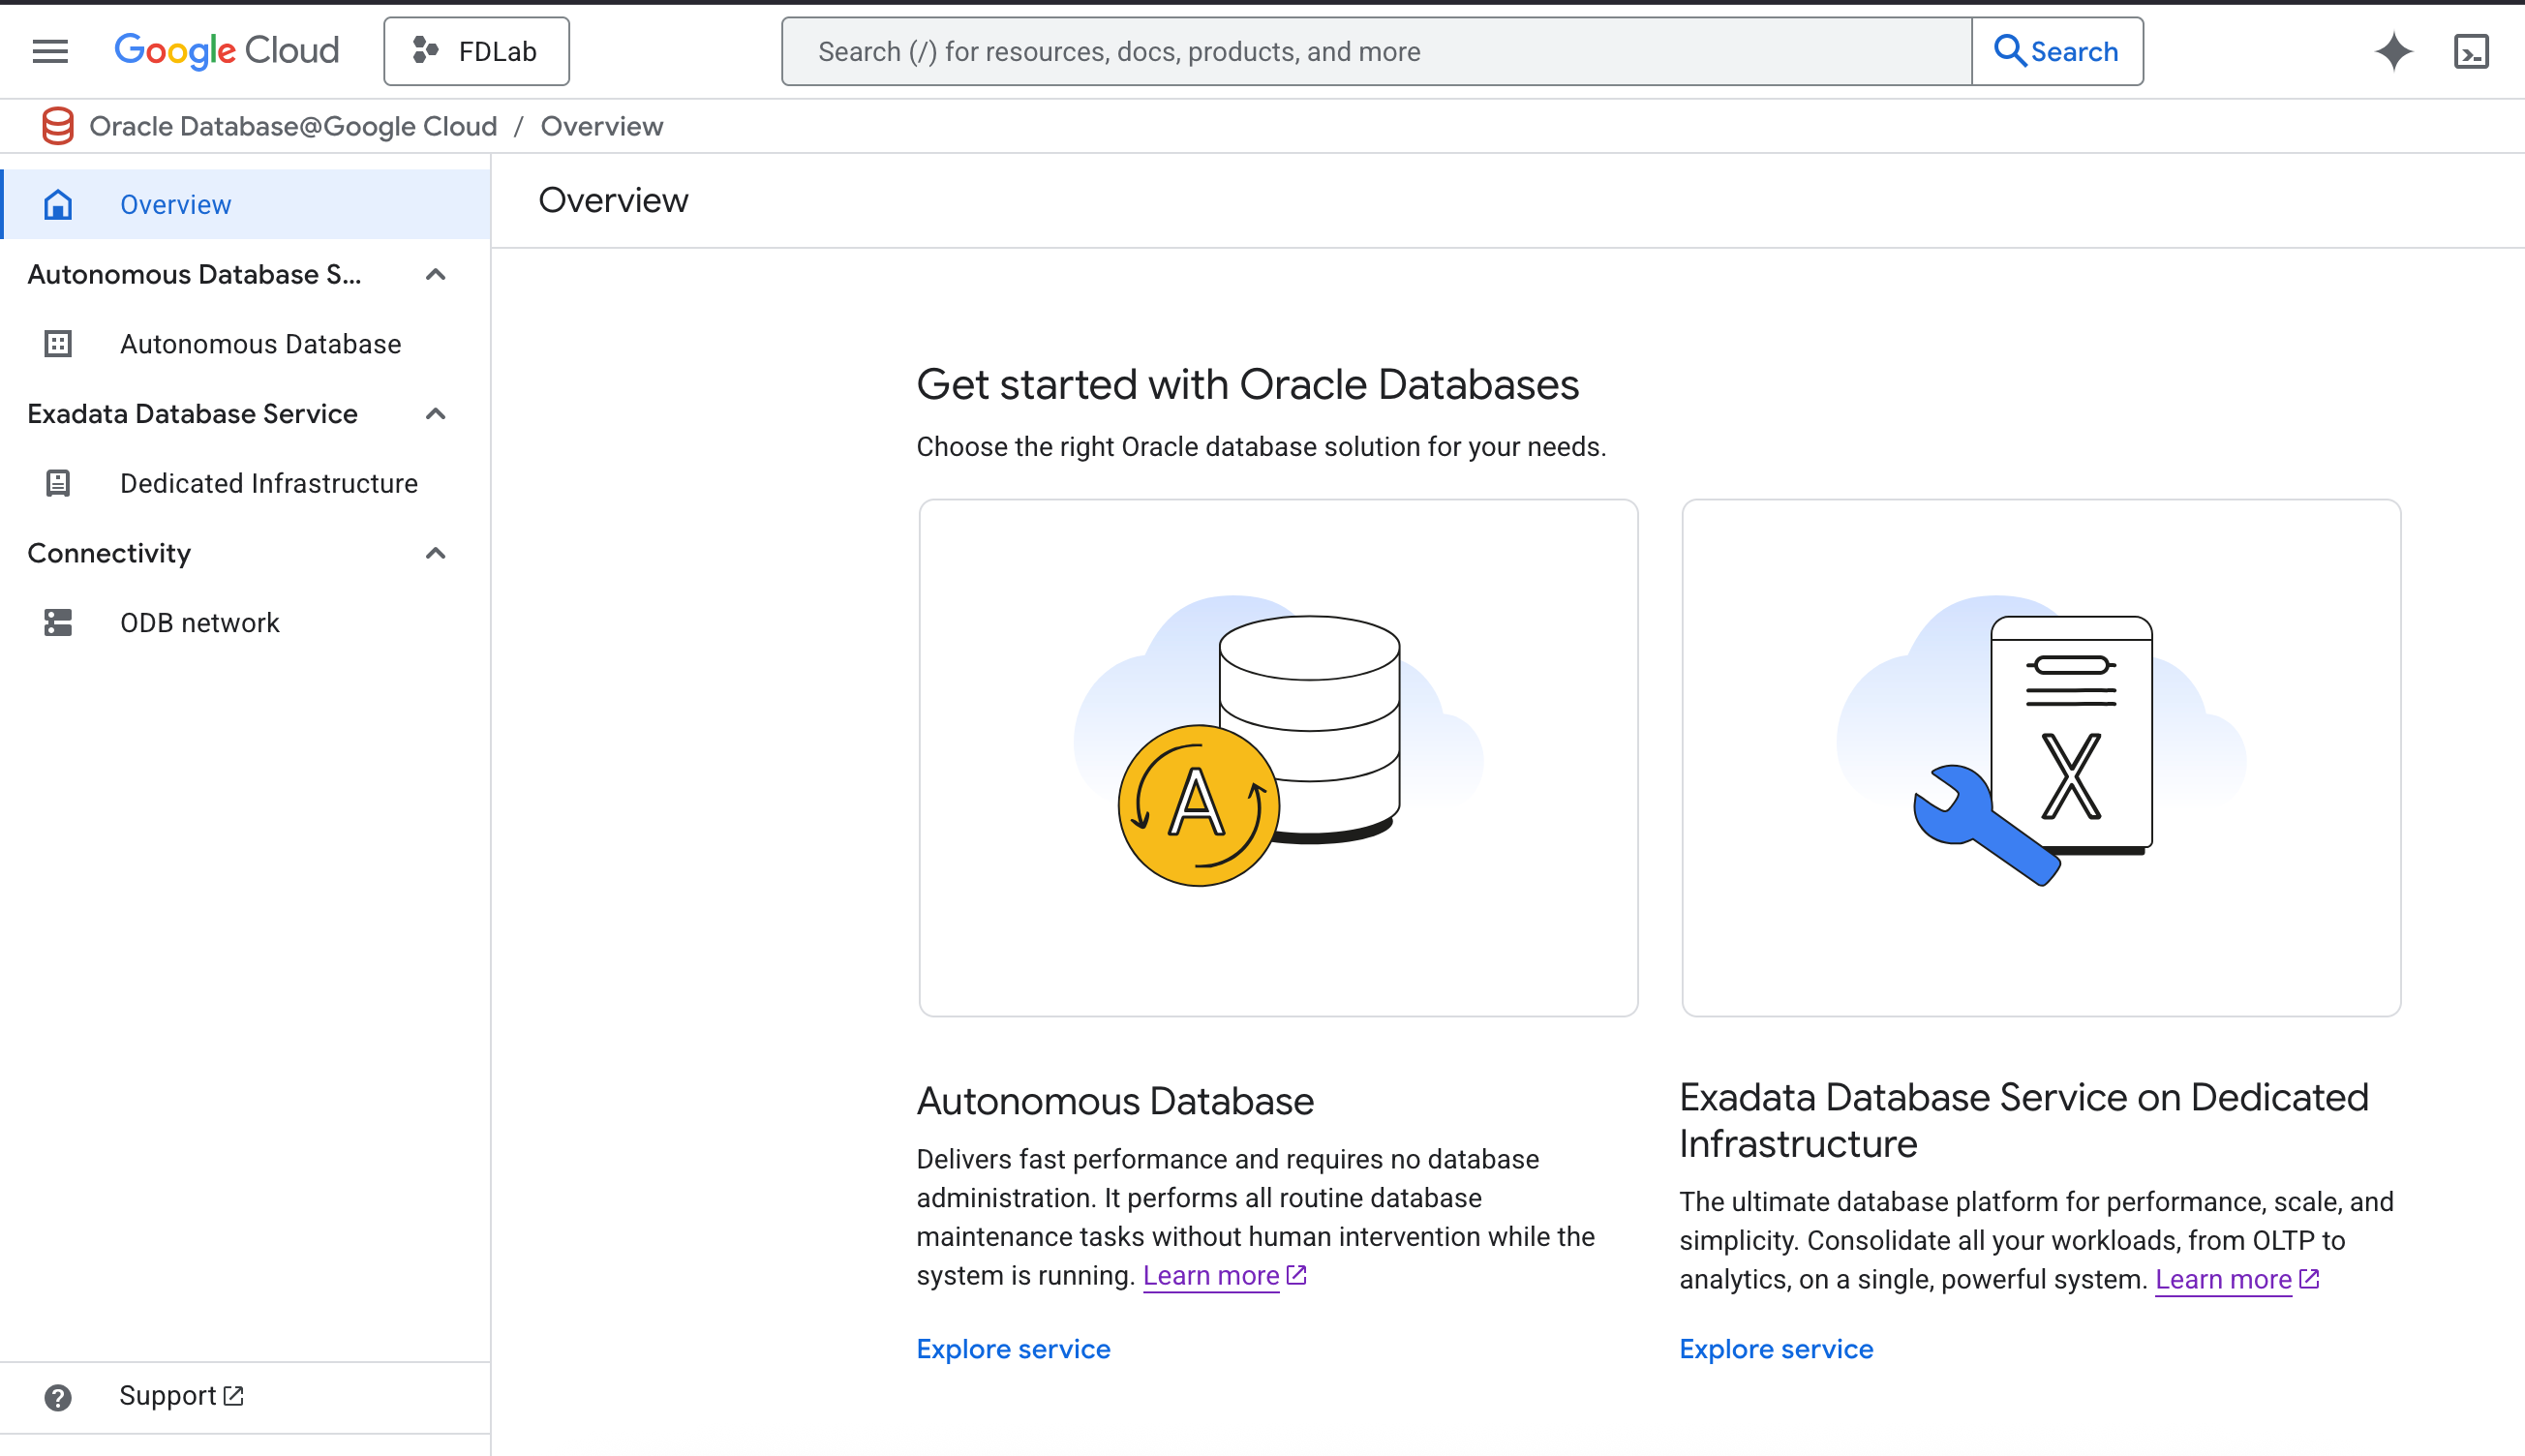Click Get started with Oracle Databases heading
2525x1456 pixels.
(x=1248, y=385)
